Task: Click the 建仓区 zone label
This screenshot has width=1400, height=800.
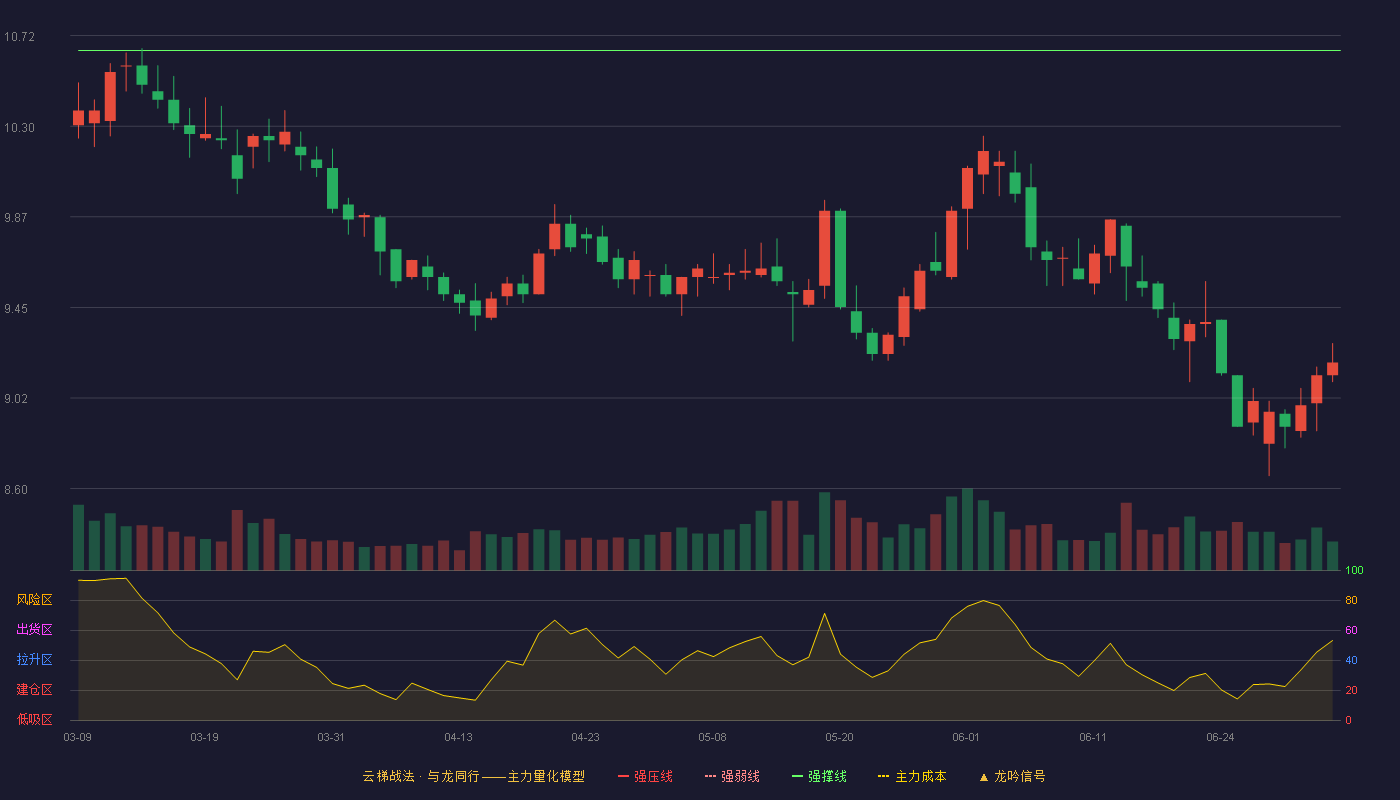Action: tap(35, 690)
